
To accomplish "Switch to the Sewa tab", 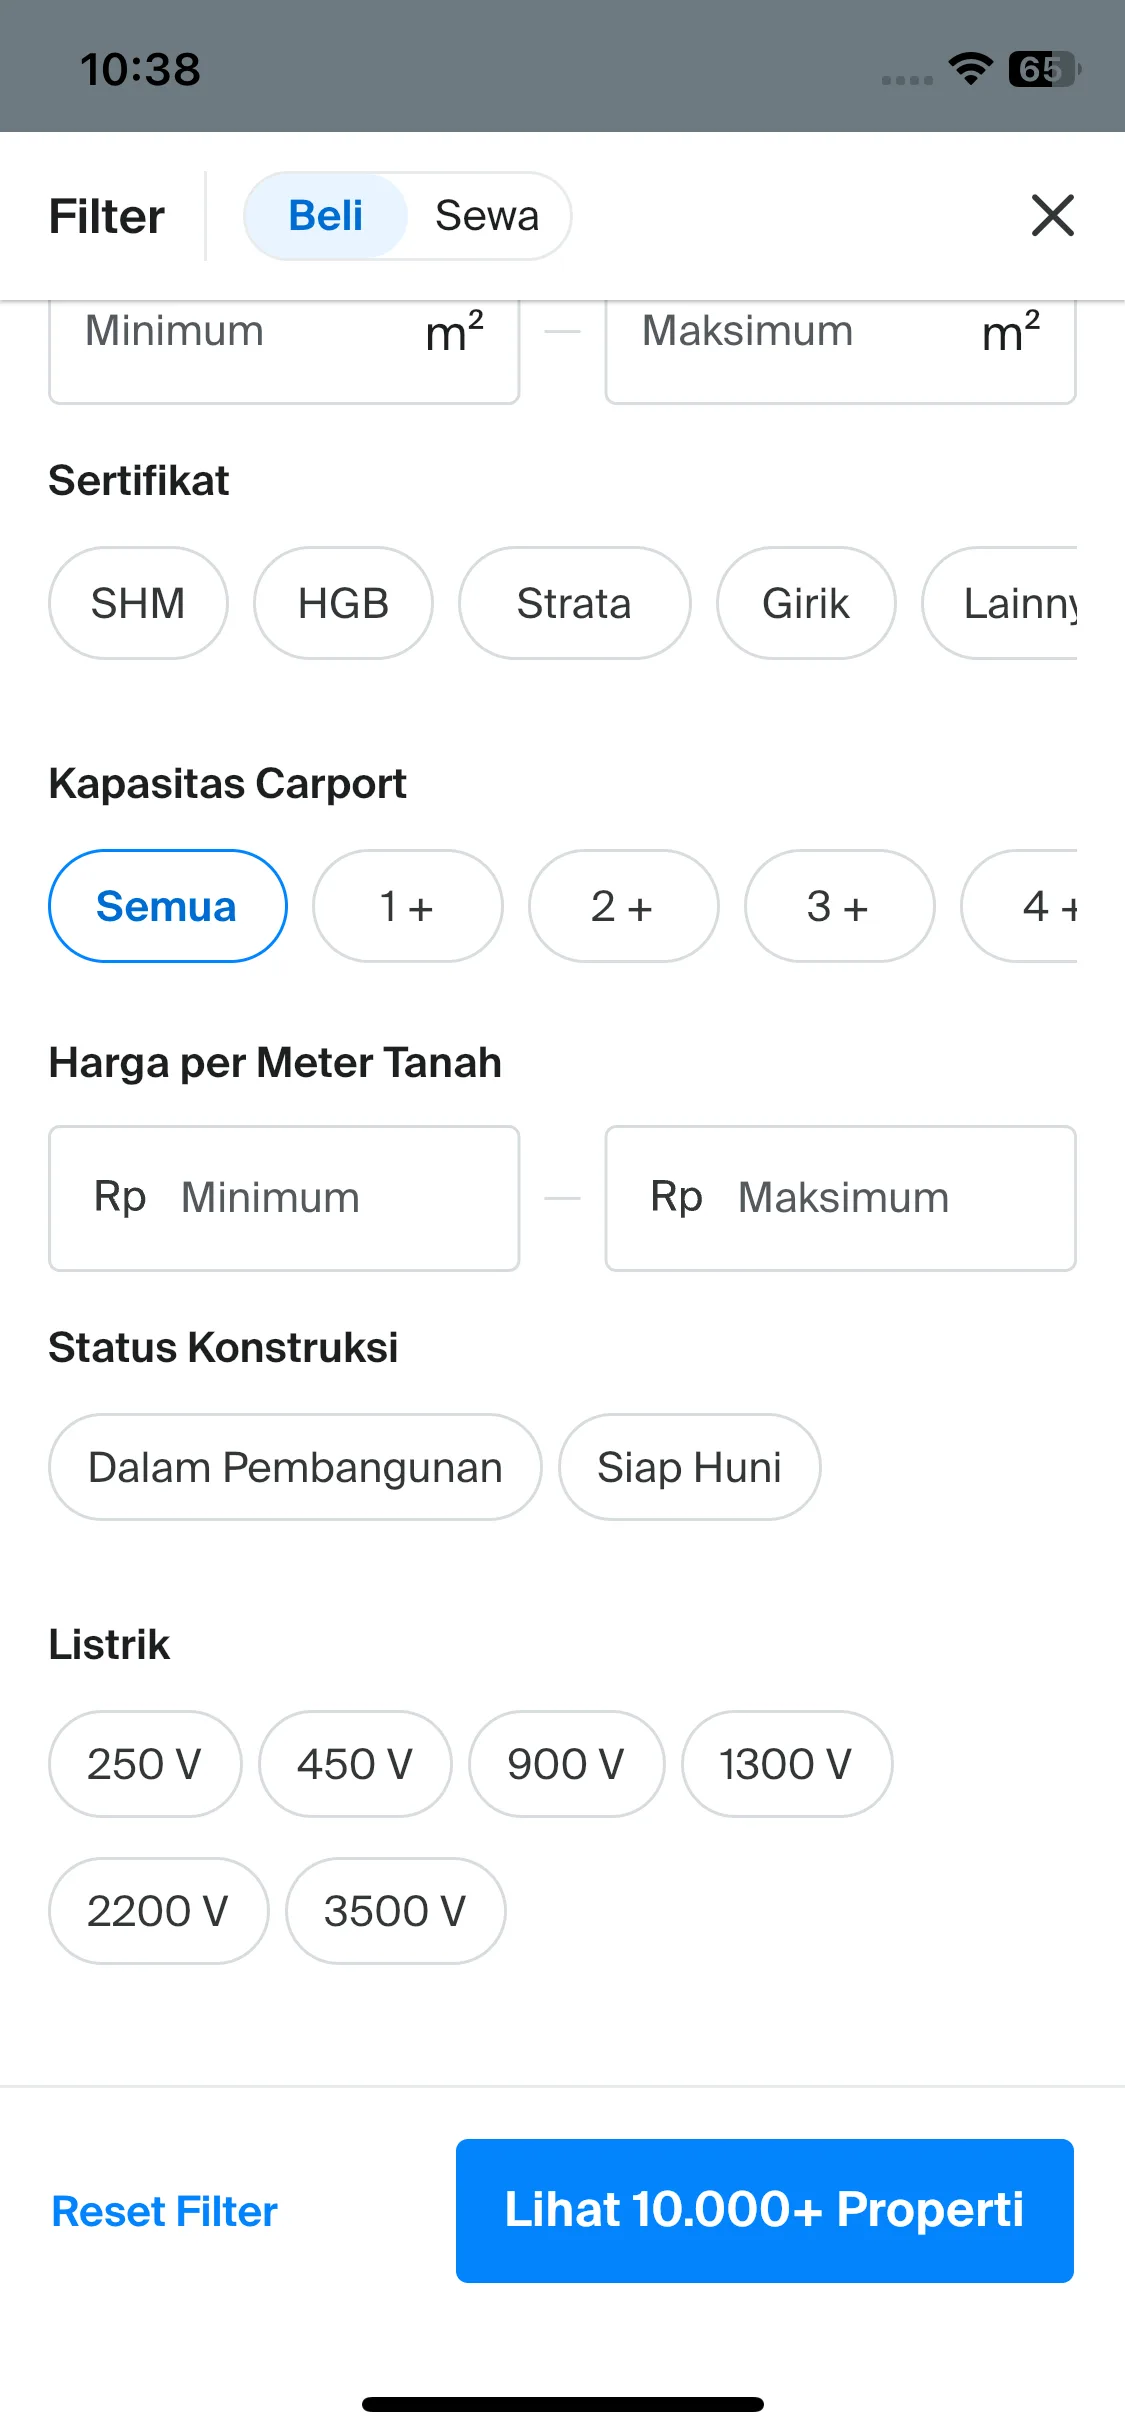I will point(487,216).
